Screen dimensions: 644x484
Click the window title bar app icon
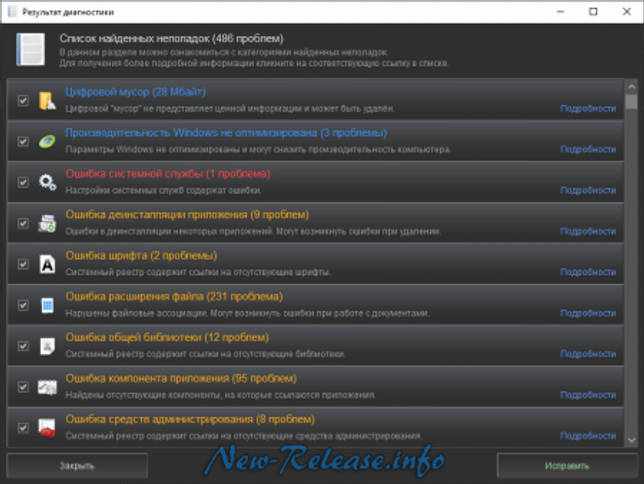click(12, 12)
